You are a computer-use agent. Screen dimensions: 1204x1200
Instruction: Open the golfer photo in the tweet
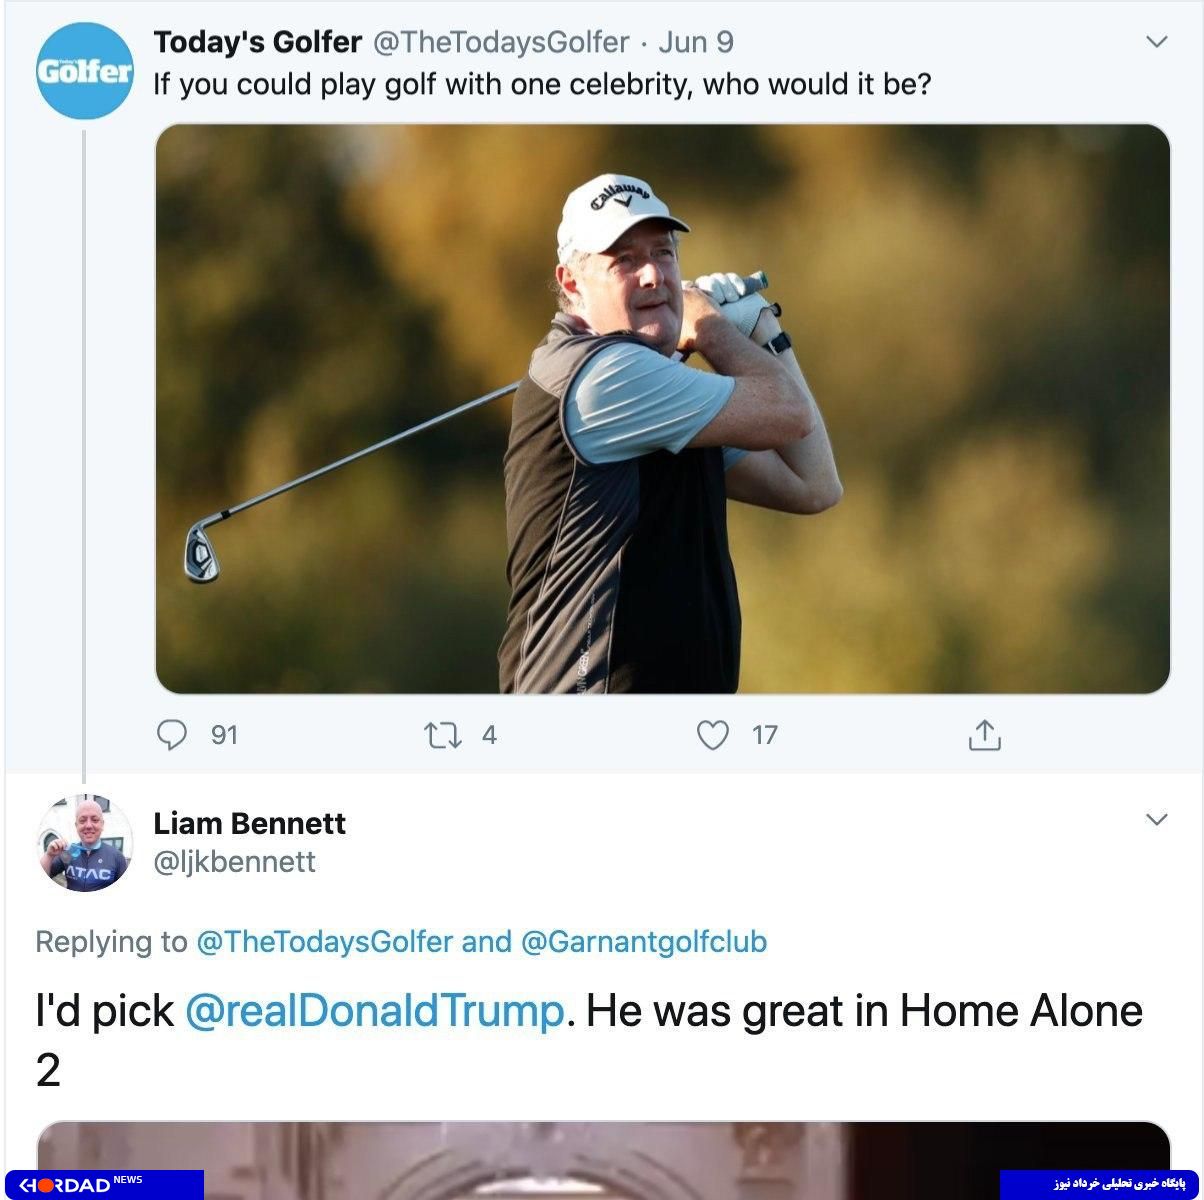pyautogui.click(x=662, y=408)
